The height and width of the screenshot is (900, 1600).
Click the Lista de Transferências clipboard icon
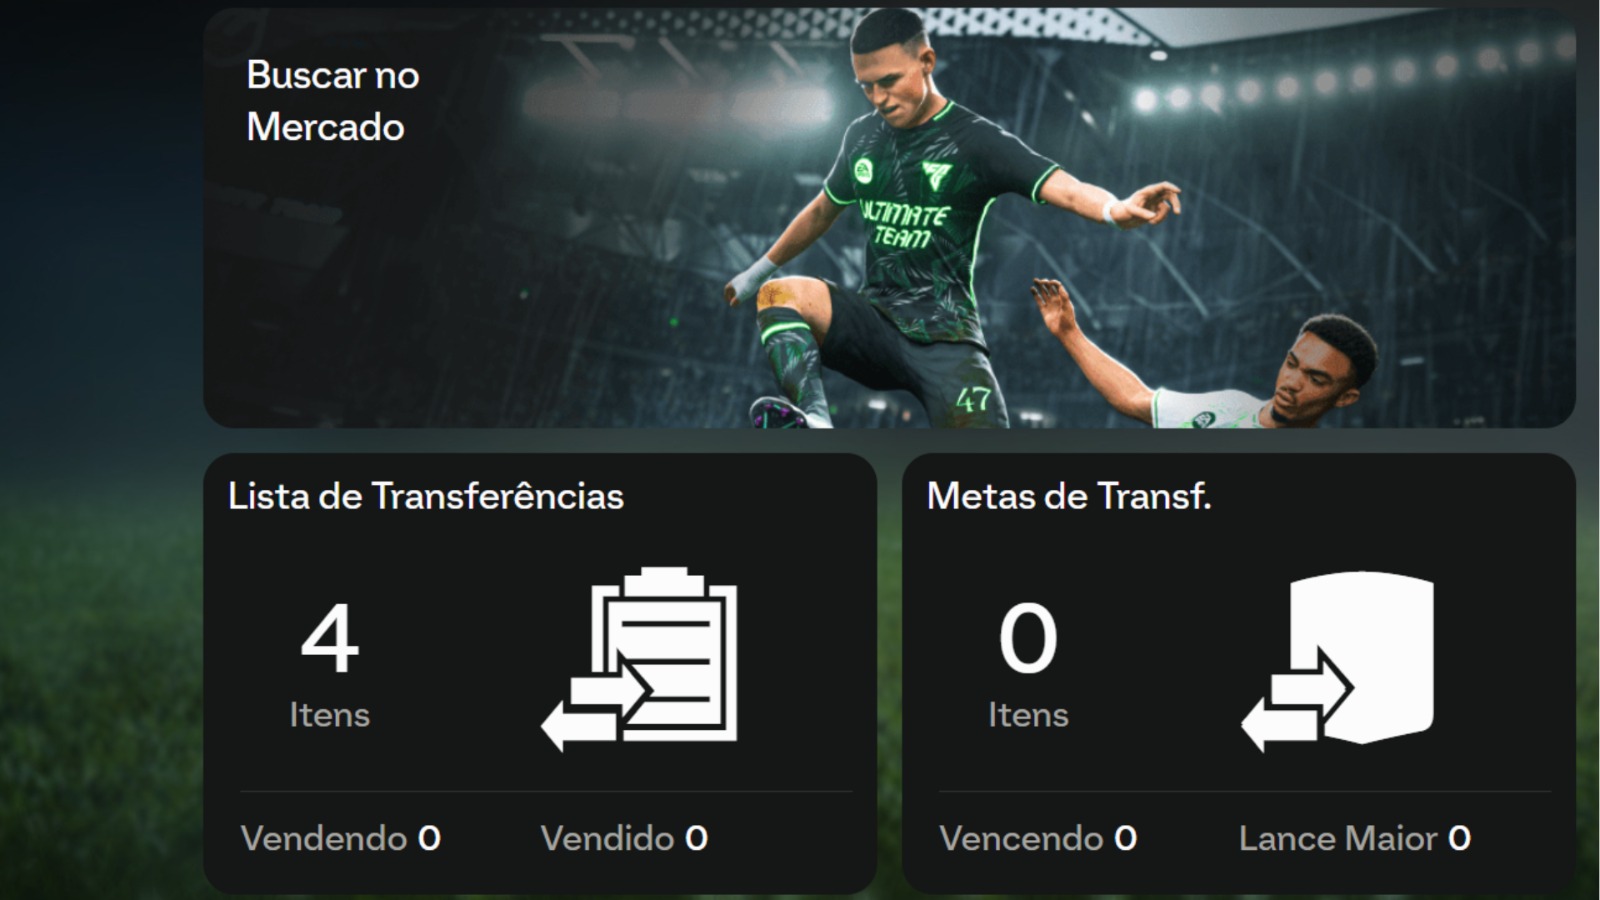coord(640,659)
